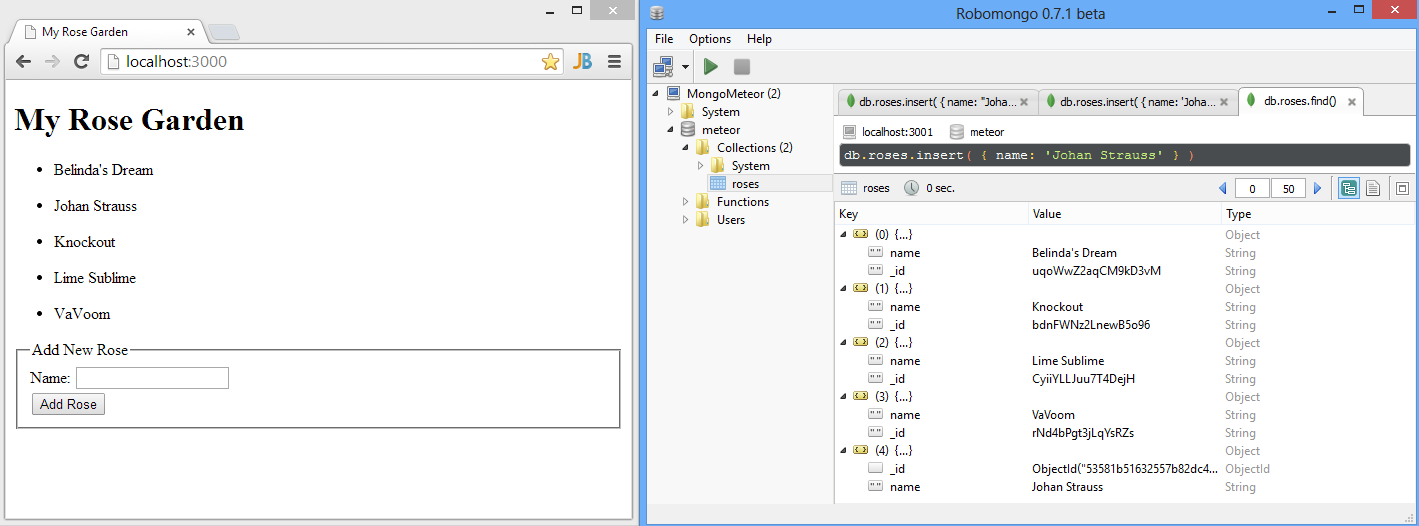The height and width of the screenshot is (526, 1419).
Task: Click the bookmark star in Chrome address bar
Action: coord(550,62)
